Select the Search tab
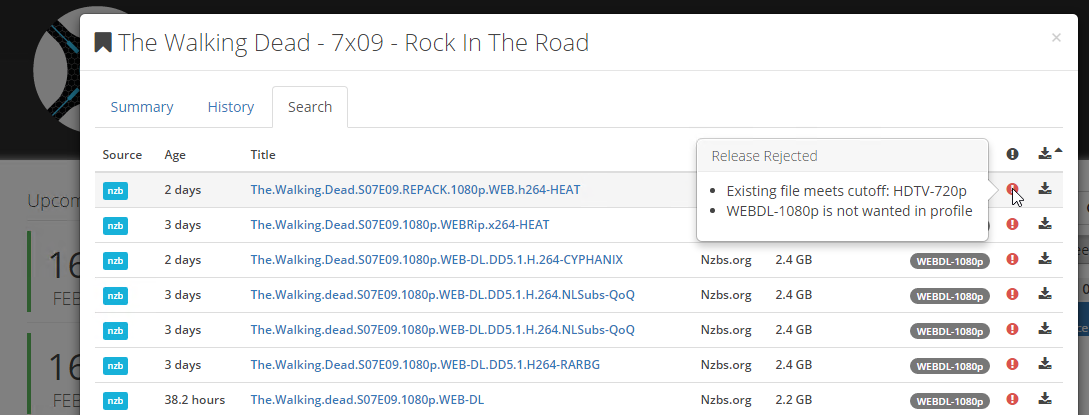The width and height of the screenshot is (1089, 415). click(x=309, y=107)
